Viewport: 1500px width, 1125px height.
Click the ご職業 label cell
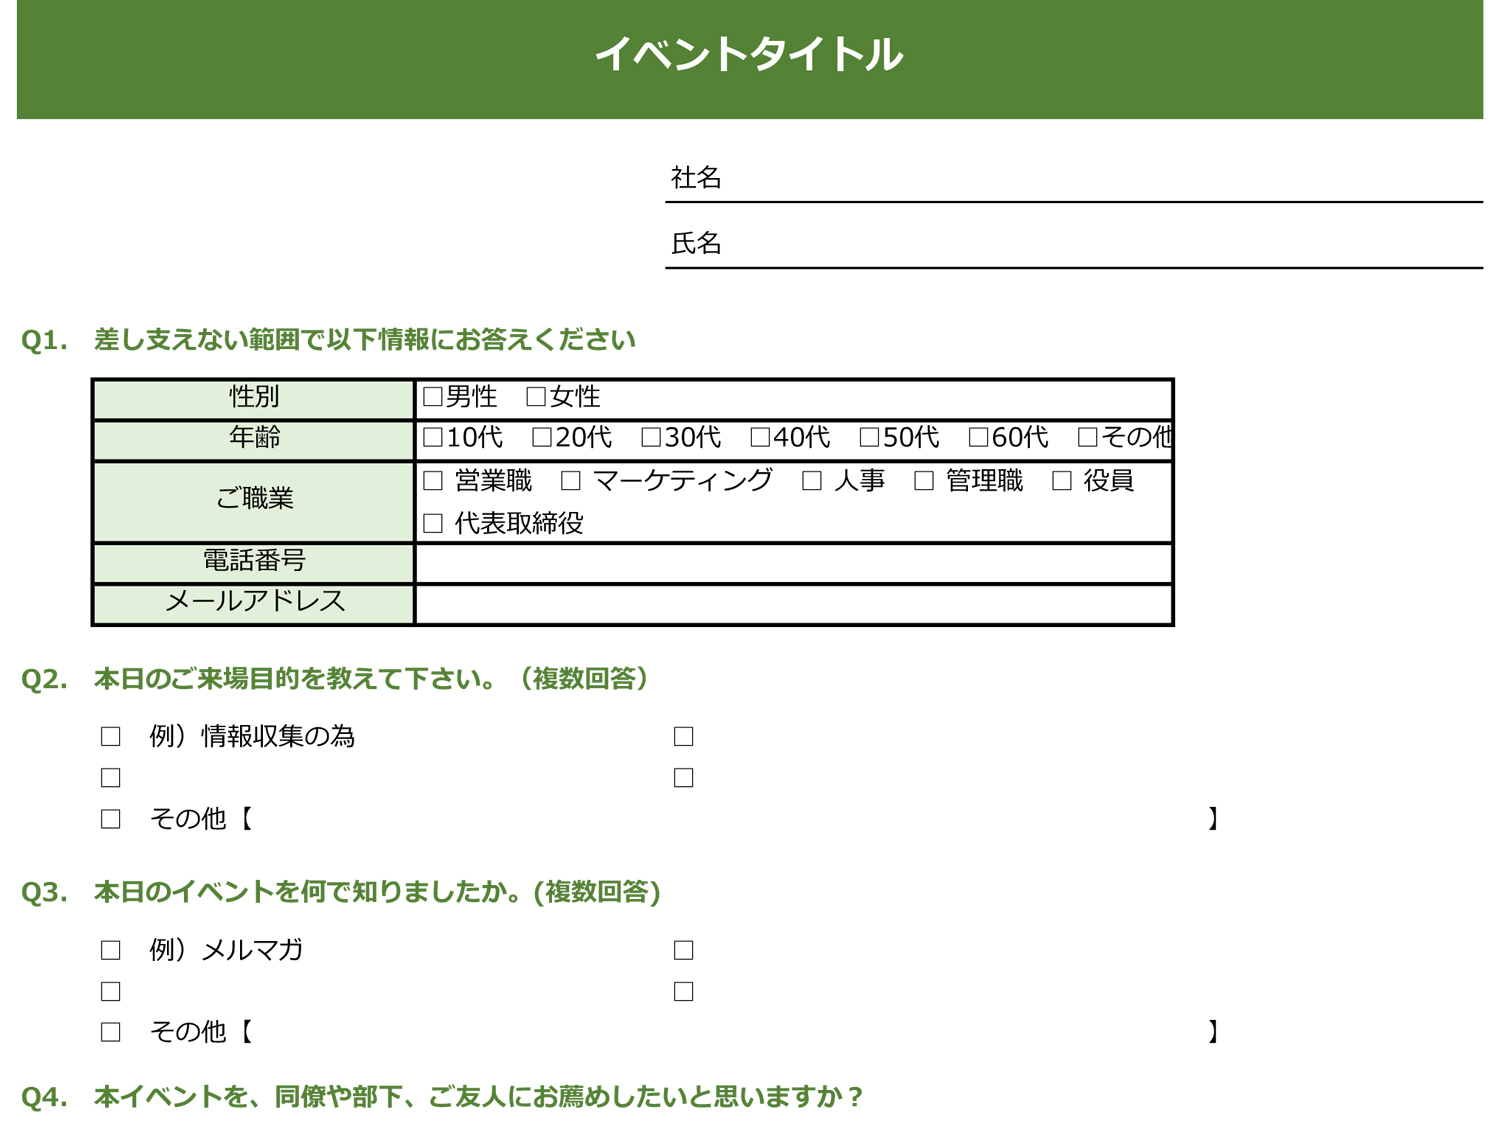[254, 501]
